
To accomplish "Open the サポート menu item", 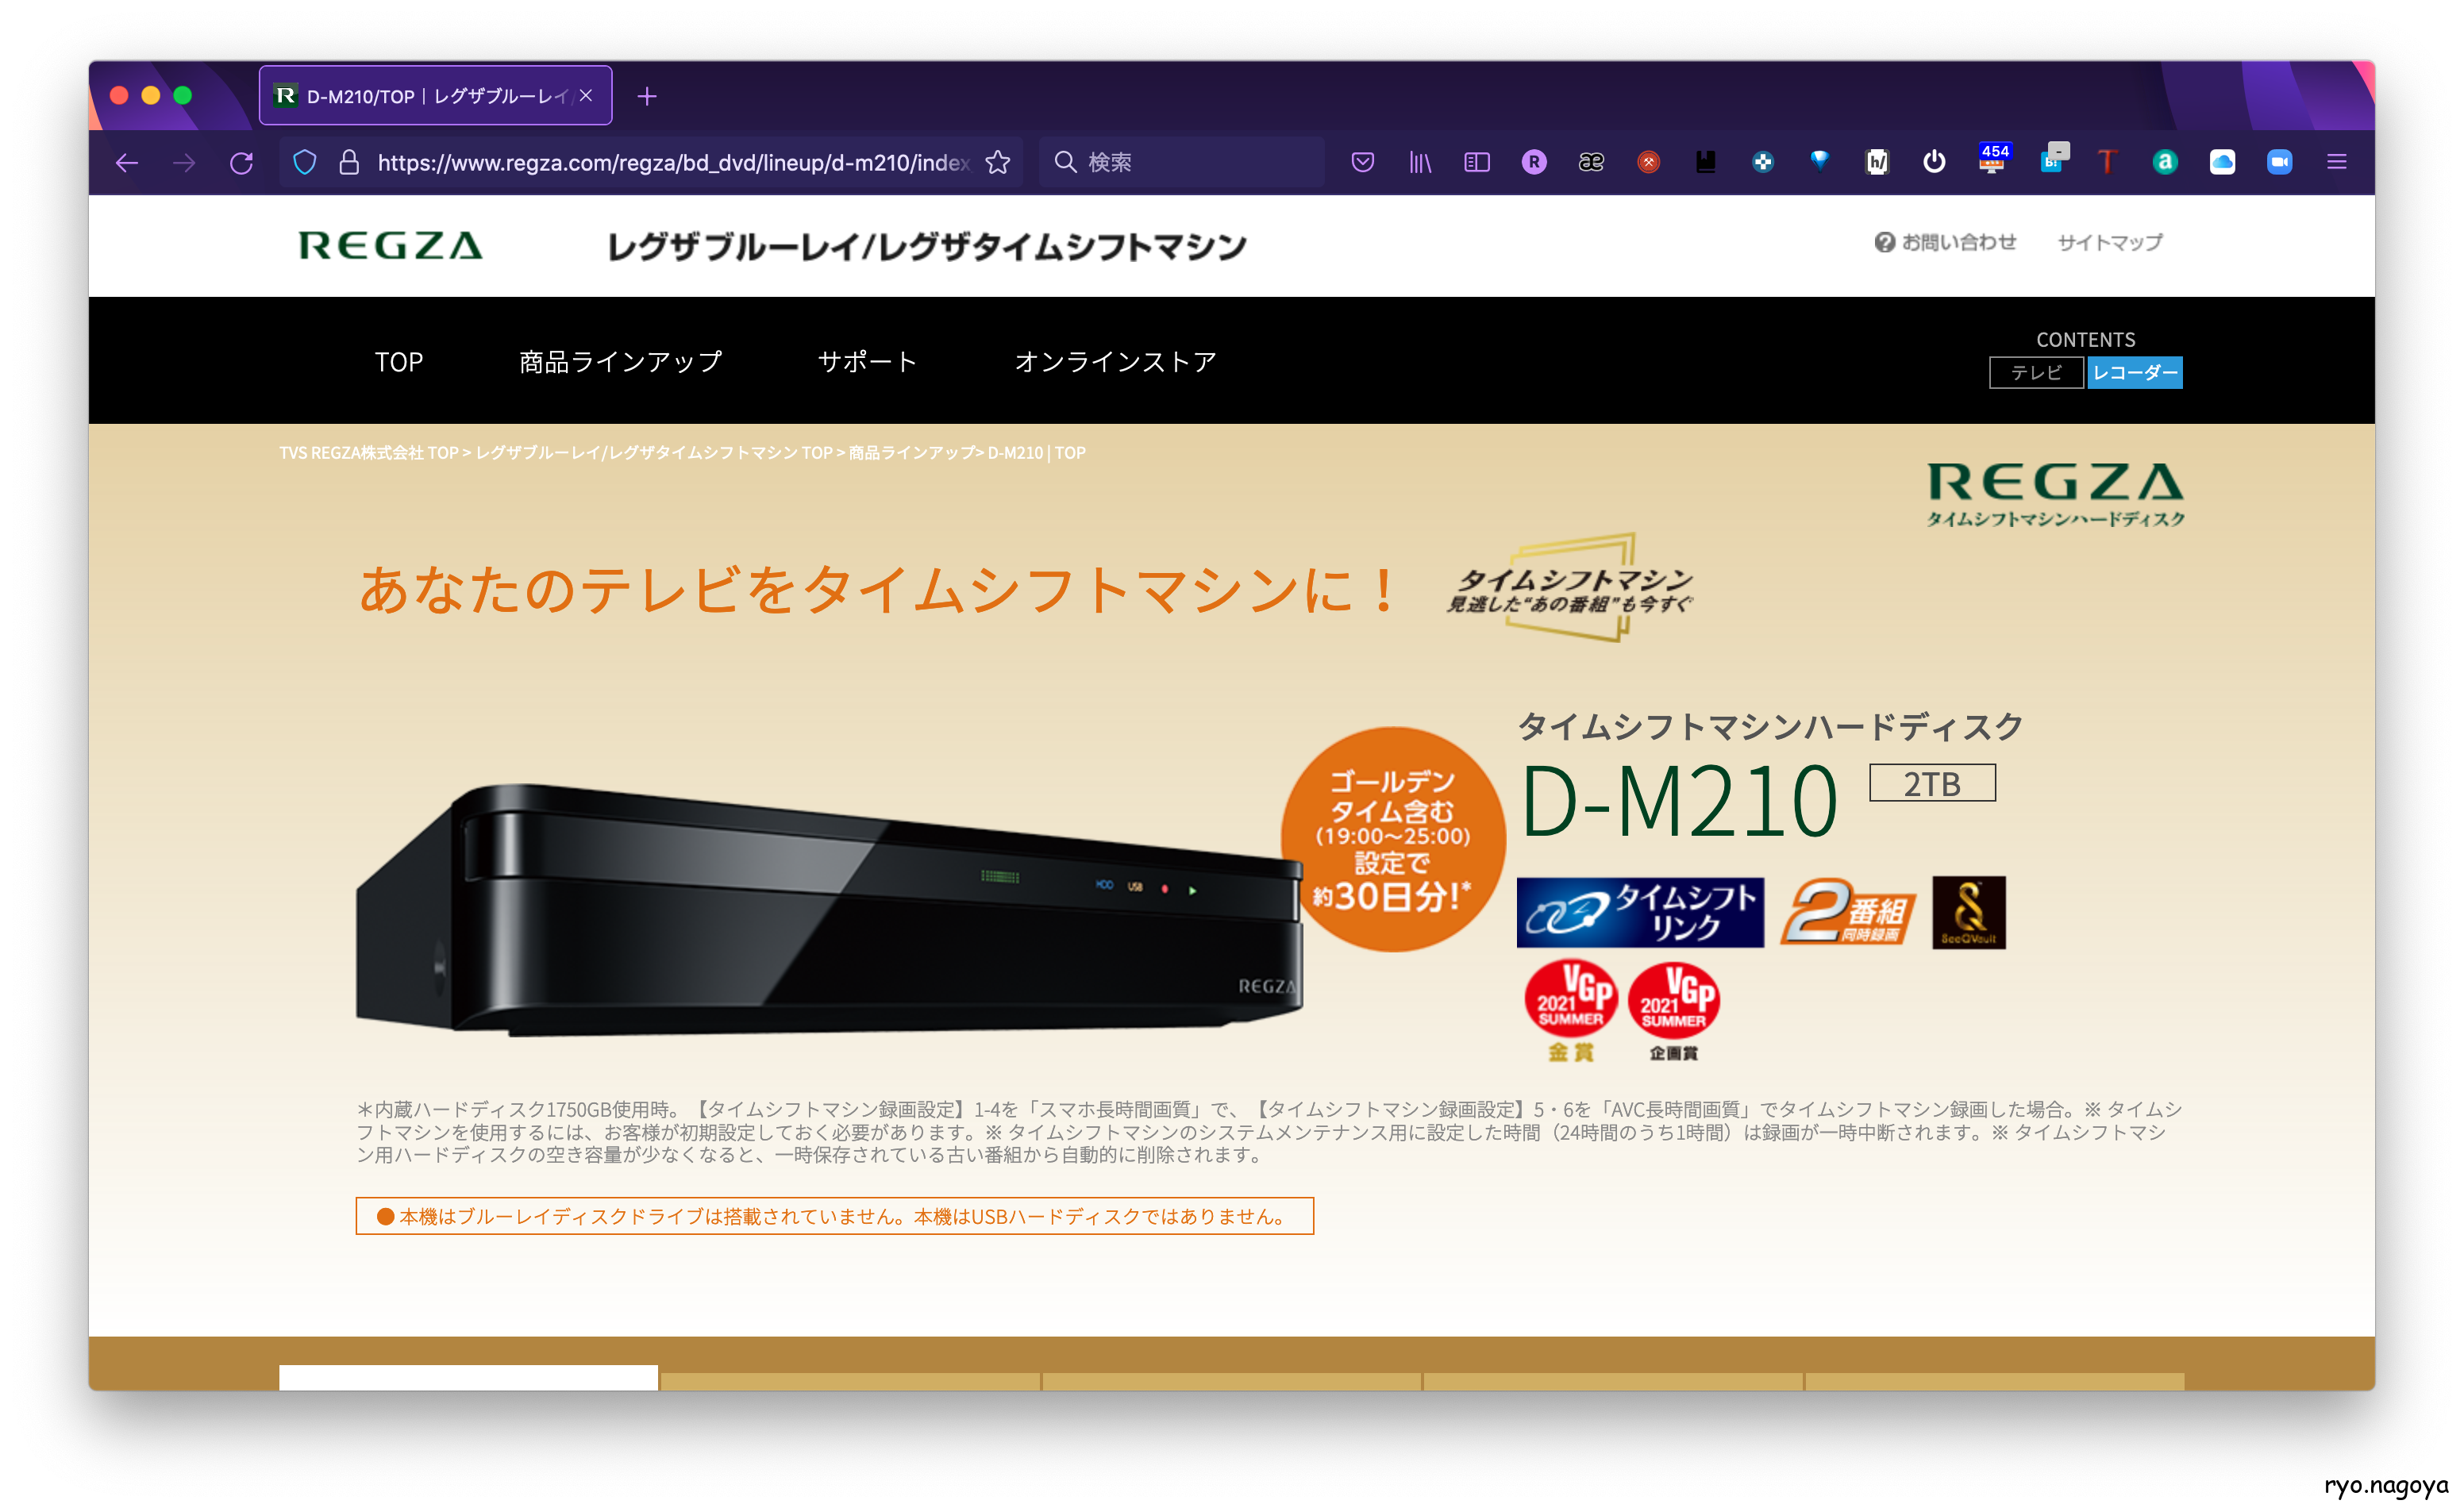I will coord(867,362).
